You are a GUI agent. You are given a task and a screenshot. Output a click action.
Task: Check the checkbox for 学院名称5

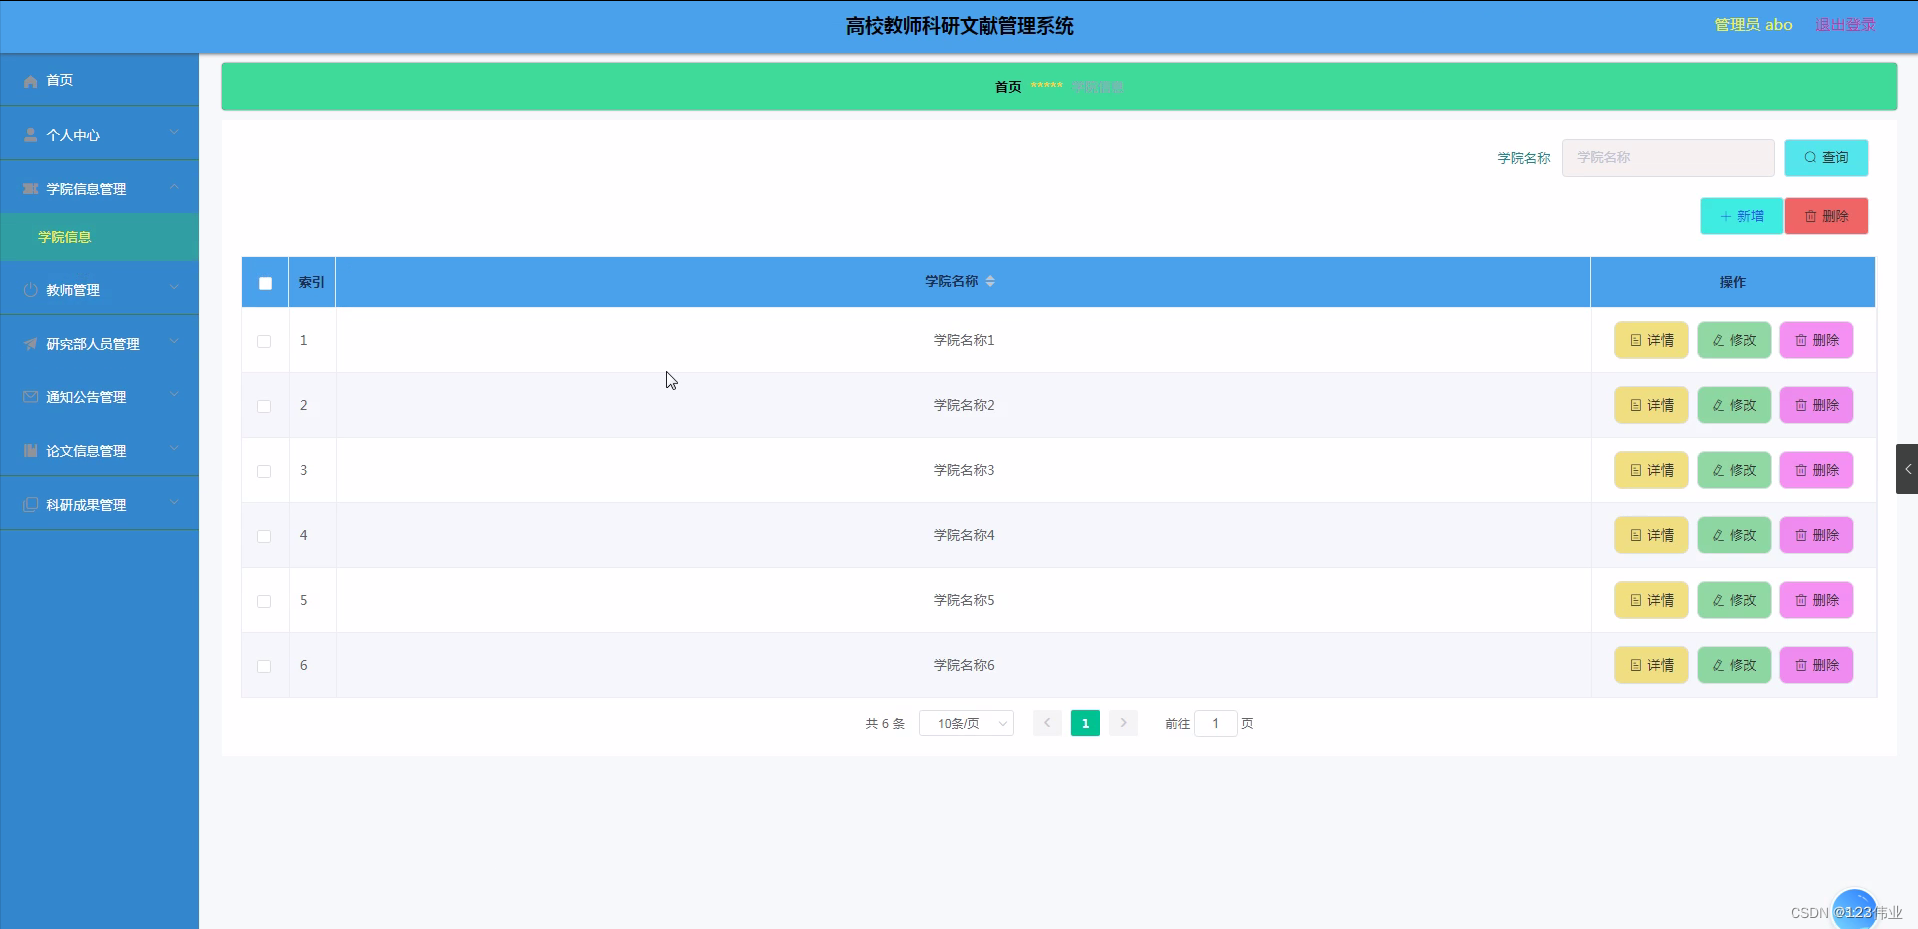coord(264,601)
